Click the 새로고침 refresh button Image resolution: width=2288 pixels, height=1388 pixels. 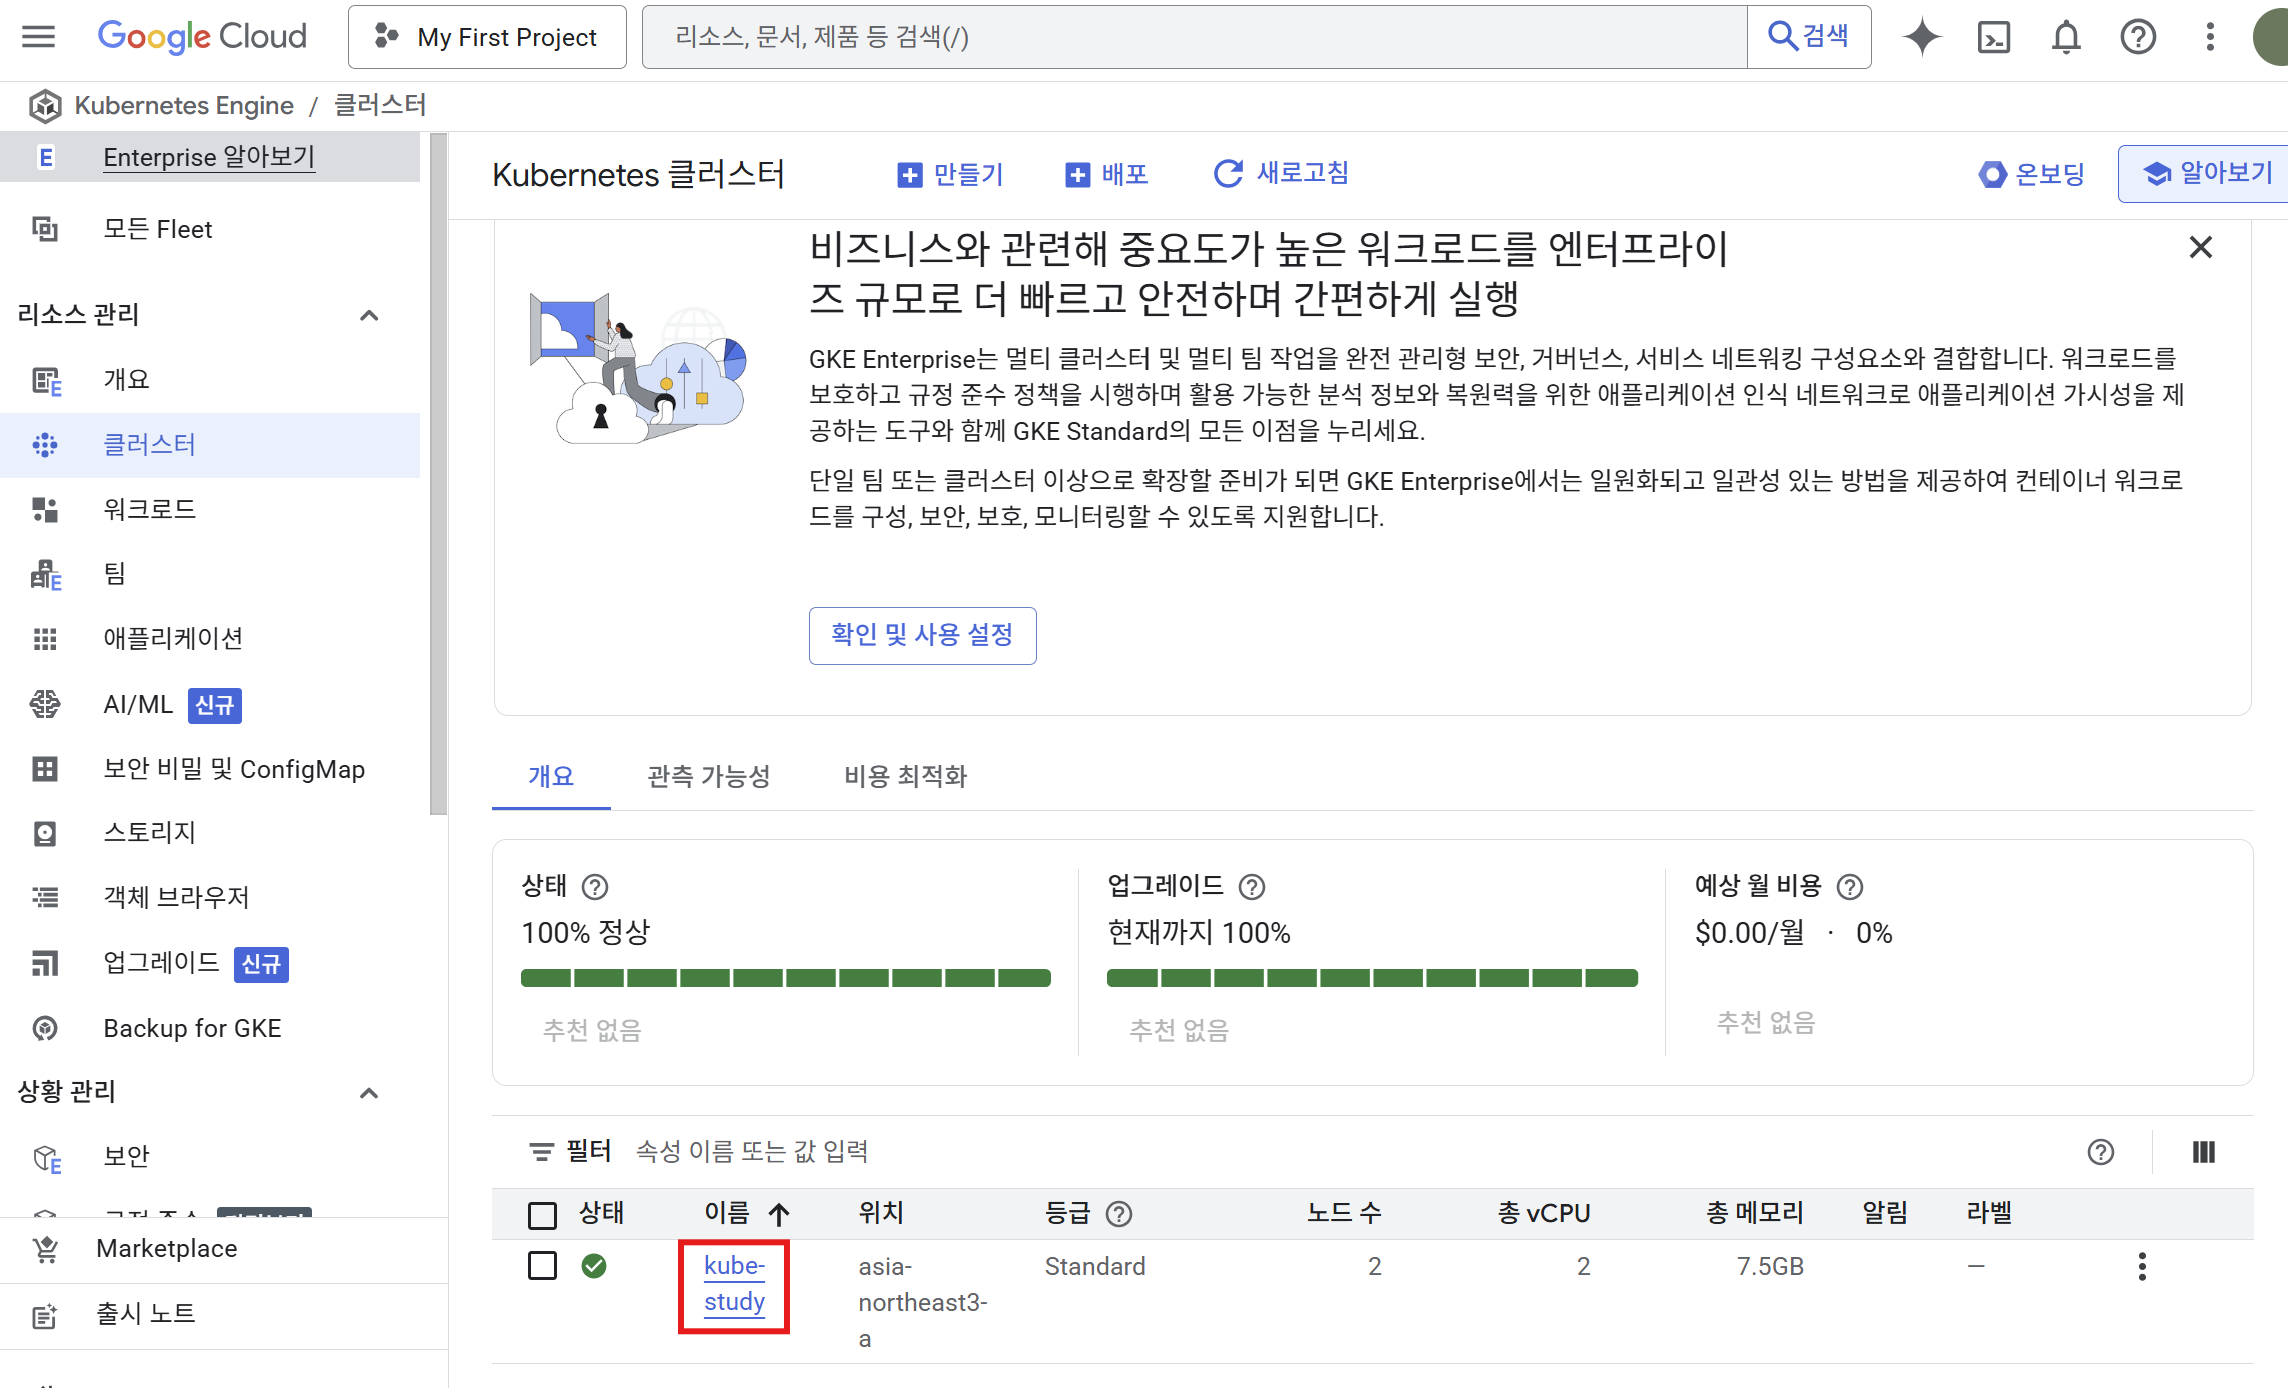click(1281, 174)
